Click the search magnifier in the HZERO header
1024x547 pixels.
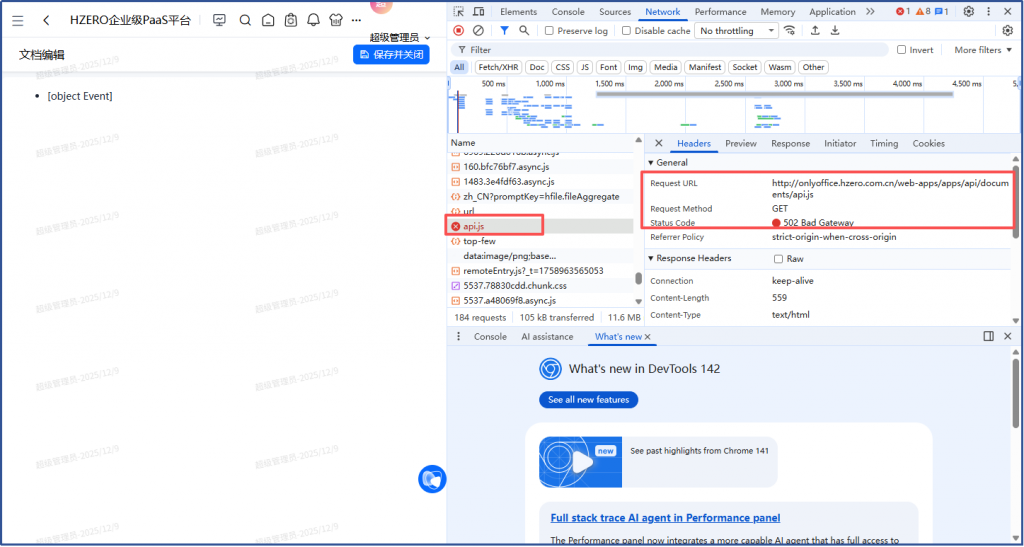[x=245, y=20]
